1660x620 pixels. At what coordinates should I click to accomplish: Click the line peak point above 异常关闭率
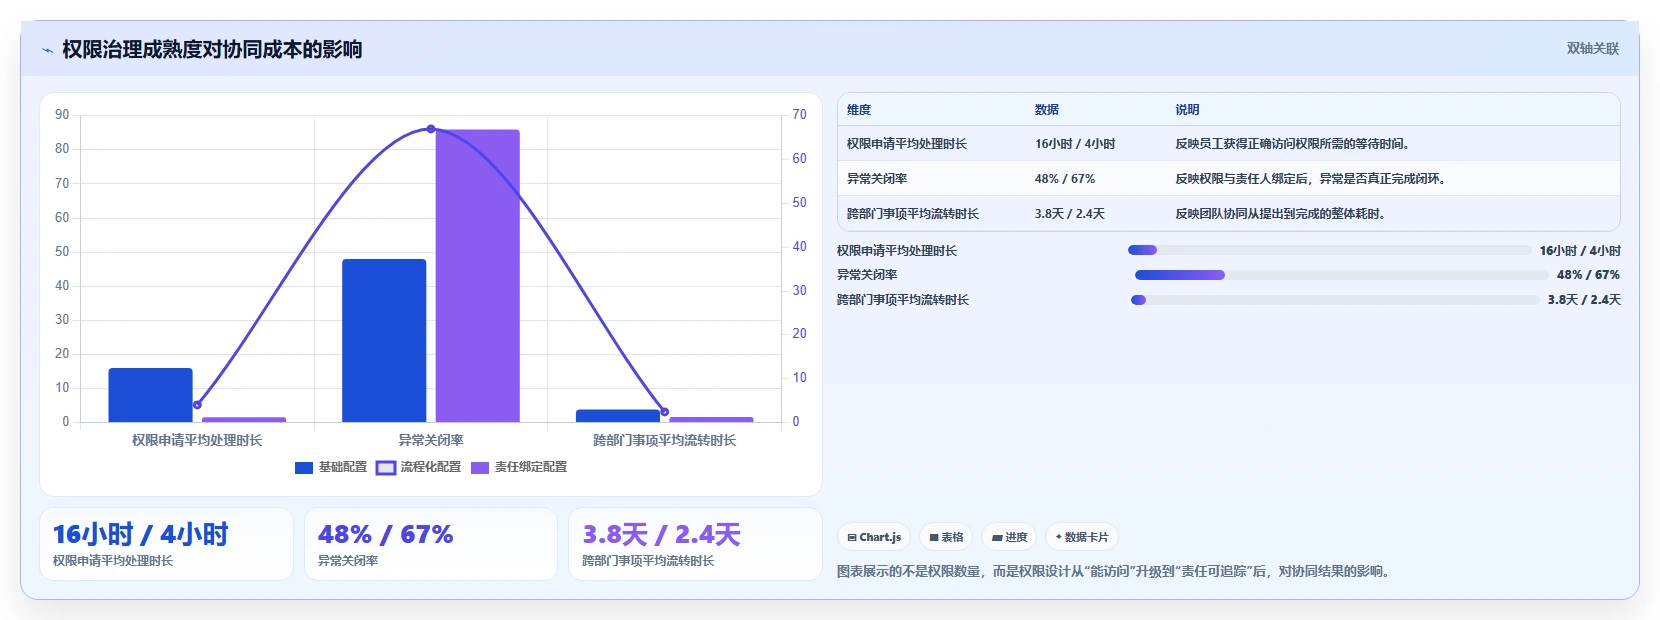(431, 129)
